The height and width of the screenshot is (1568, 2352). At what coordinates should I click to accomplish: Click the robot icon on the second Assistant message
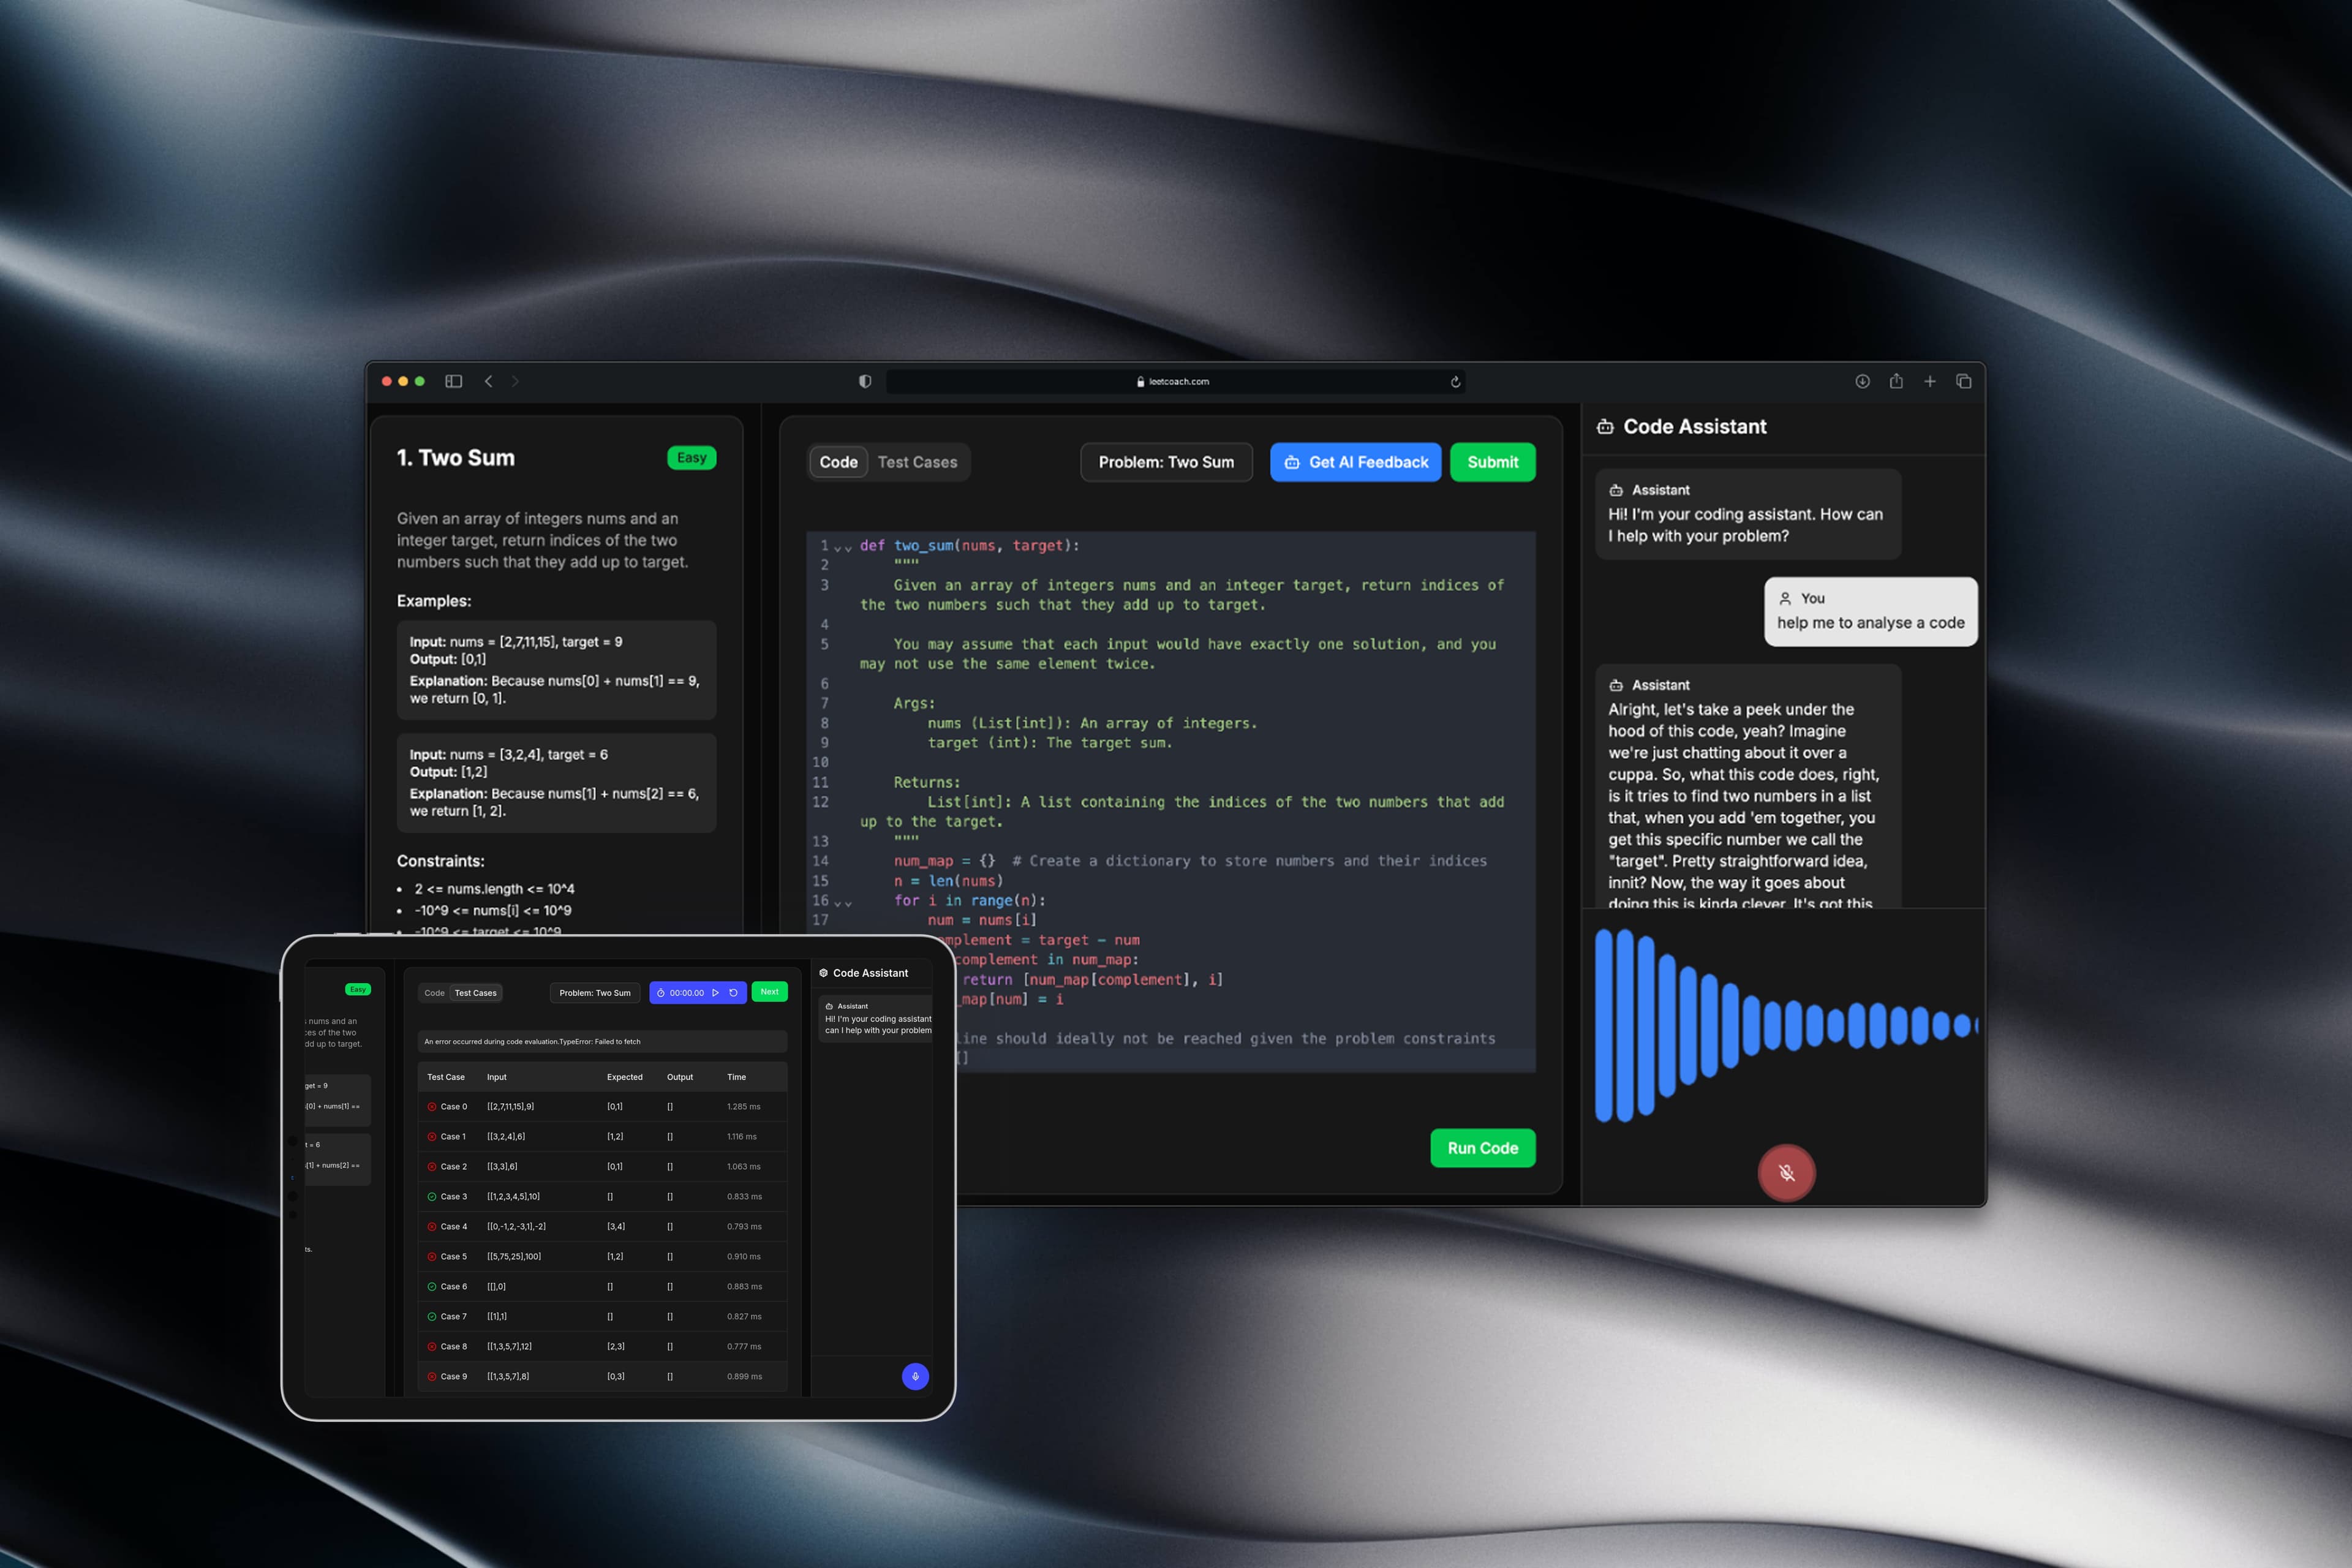[1616, 685]
